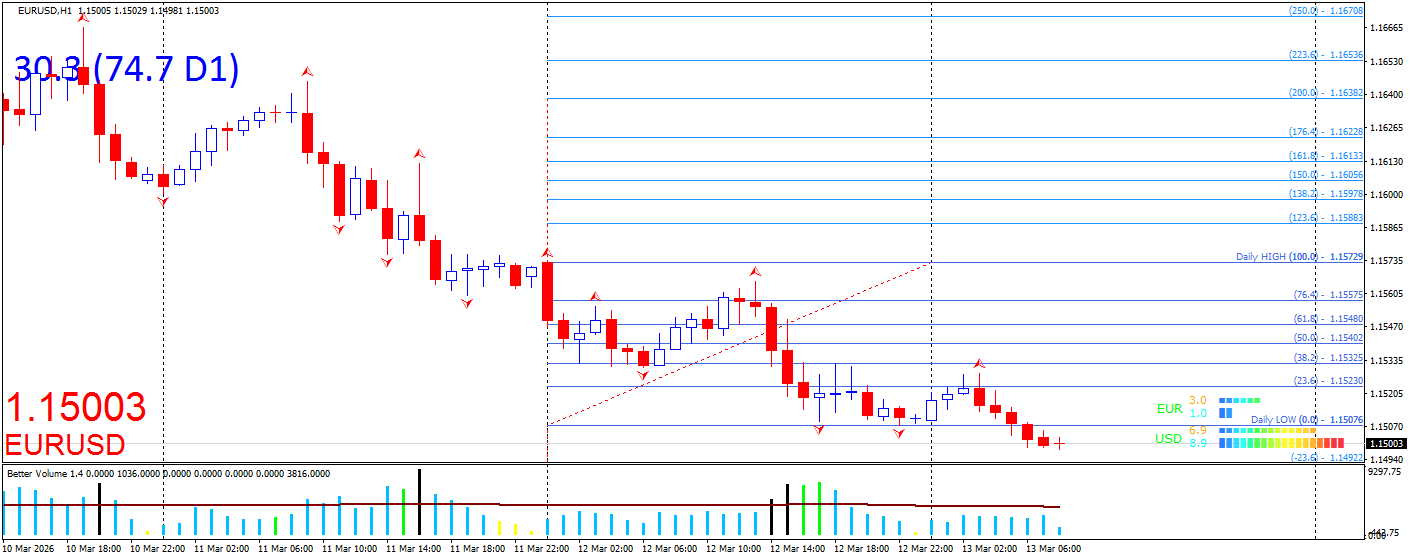Click the "(-23.6) - 1.14922" Fibonacci label
Image resolution: width=1410 pixels, height=560 pixels.
tap(1326, 457)
